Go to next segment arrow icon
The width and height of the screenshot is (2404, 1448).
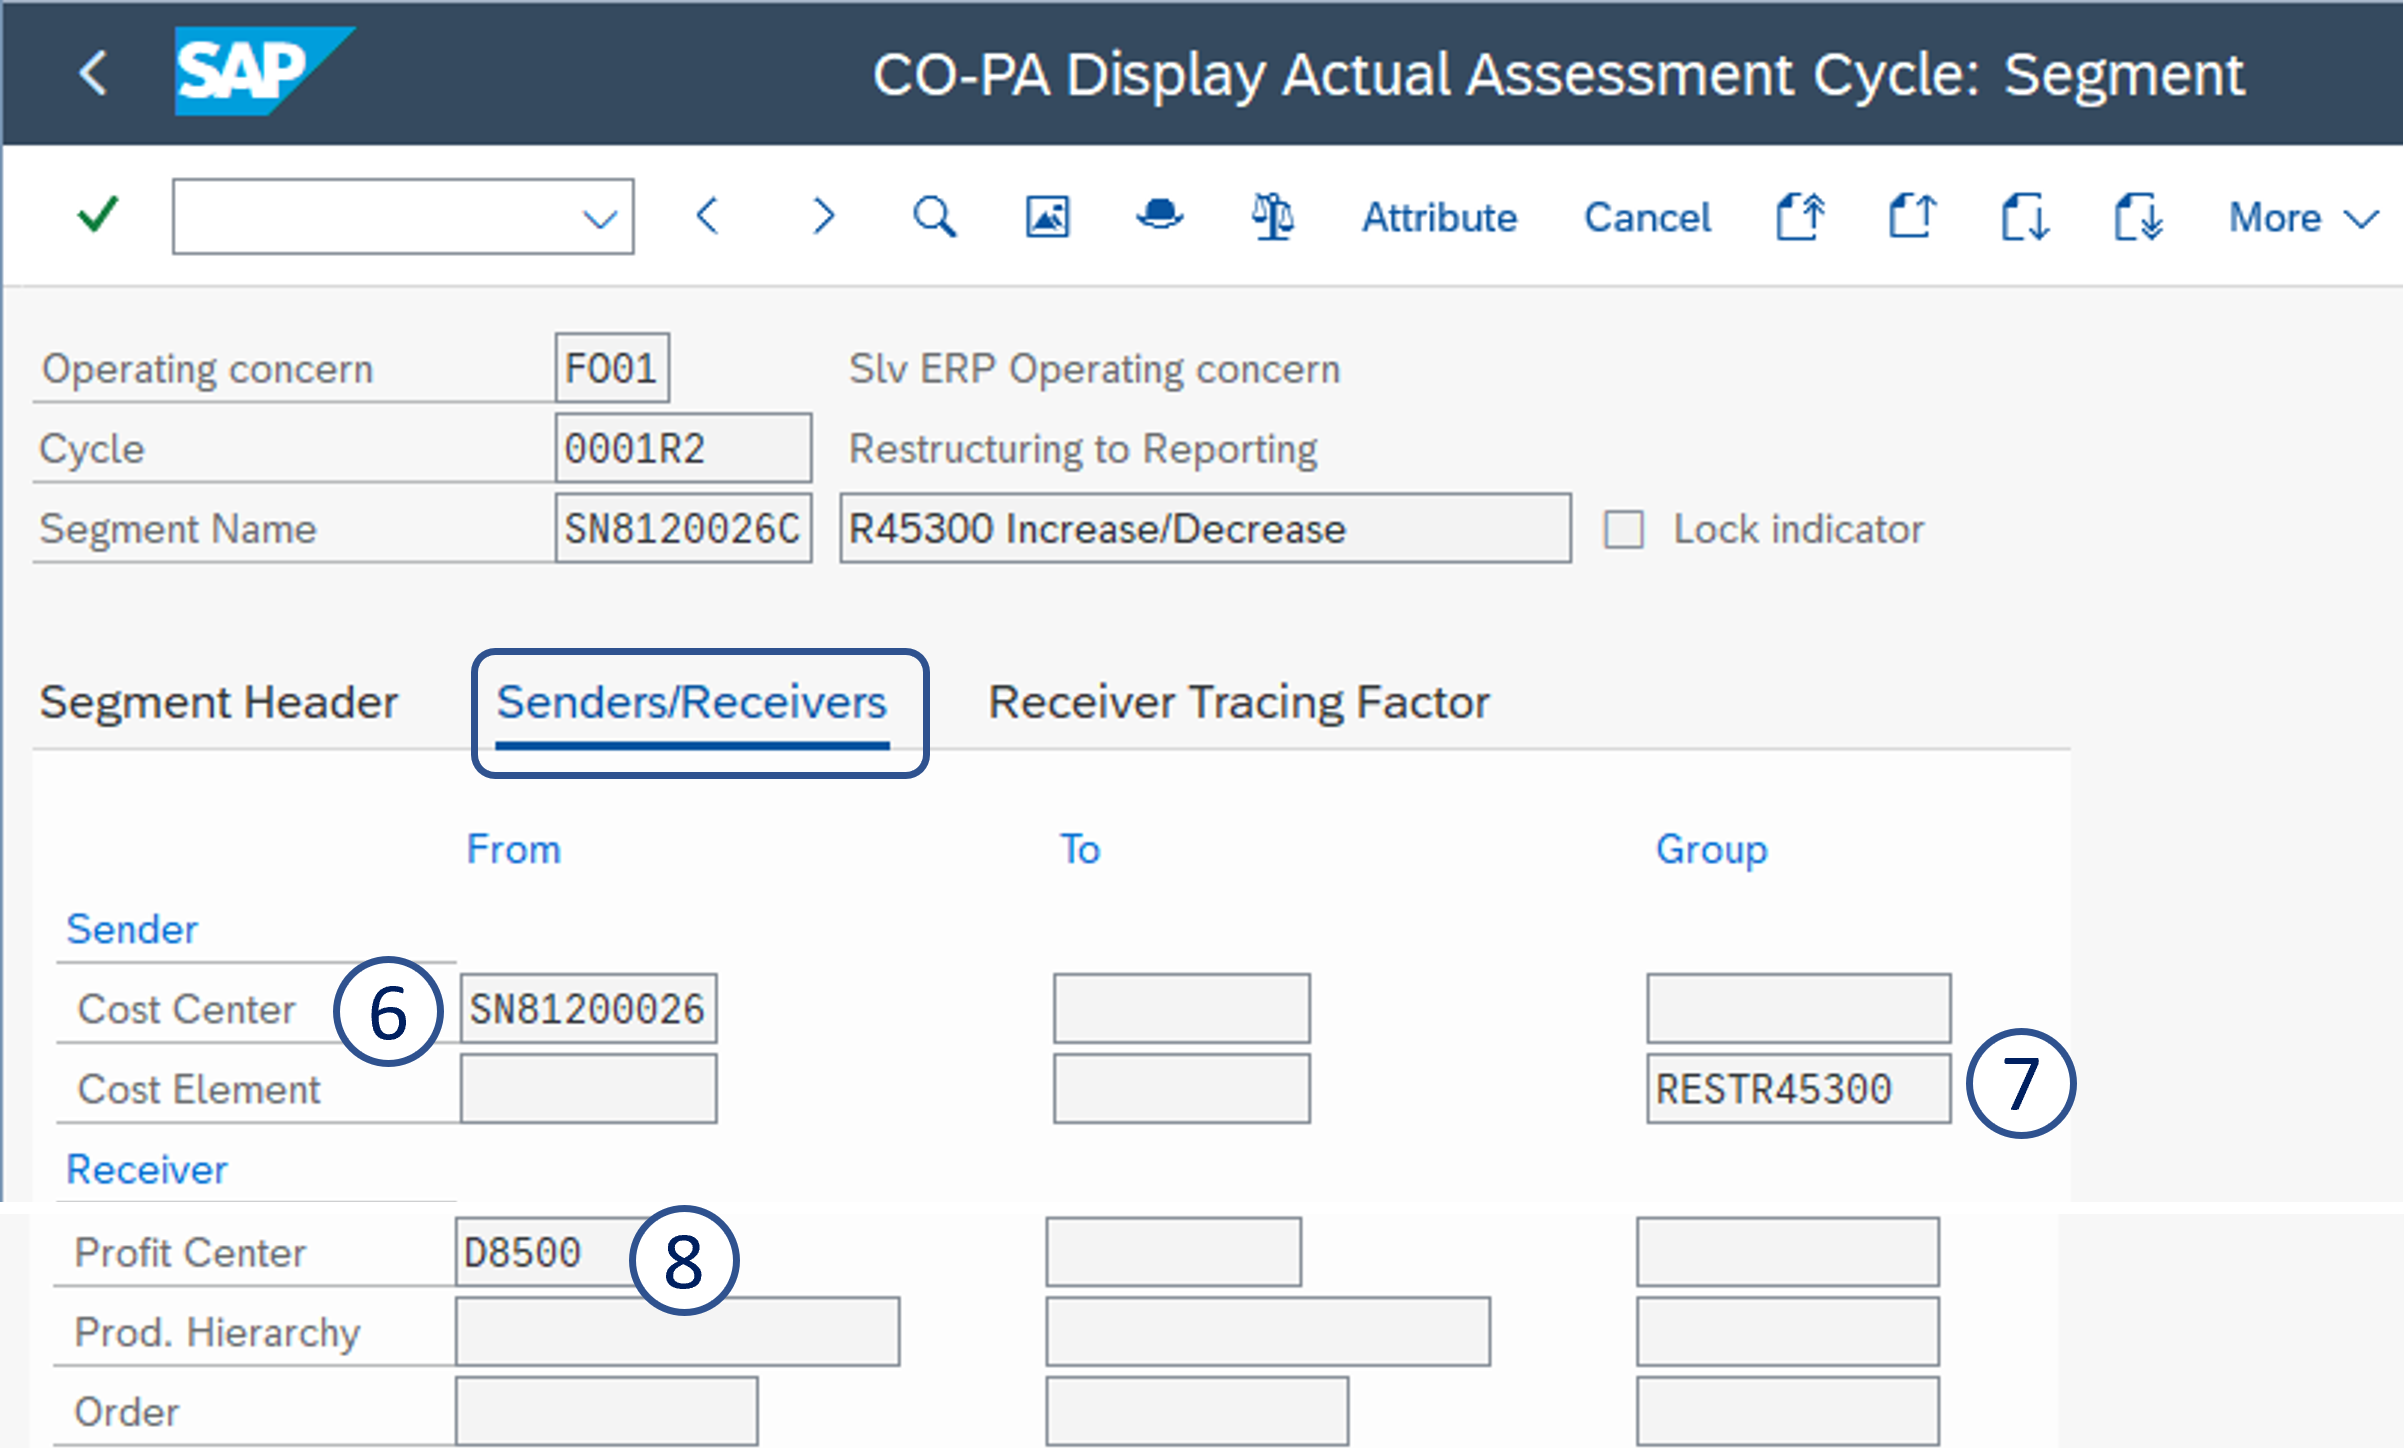pyautogui.click(x=822, y=215)
